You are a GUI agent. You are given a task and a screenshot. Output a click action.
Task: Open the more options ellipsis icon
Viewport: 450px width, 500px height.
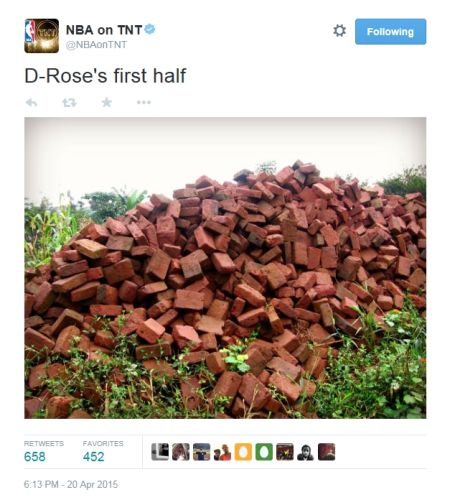(144, 102)
